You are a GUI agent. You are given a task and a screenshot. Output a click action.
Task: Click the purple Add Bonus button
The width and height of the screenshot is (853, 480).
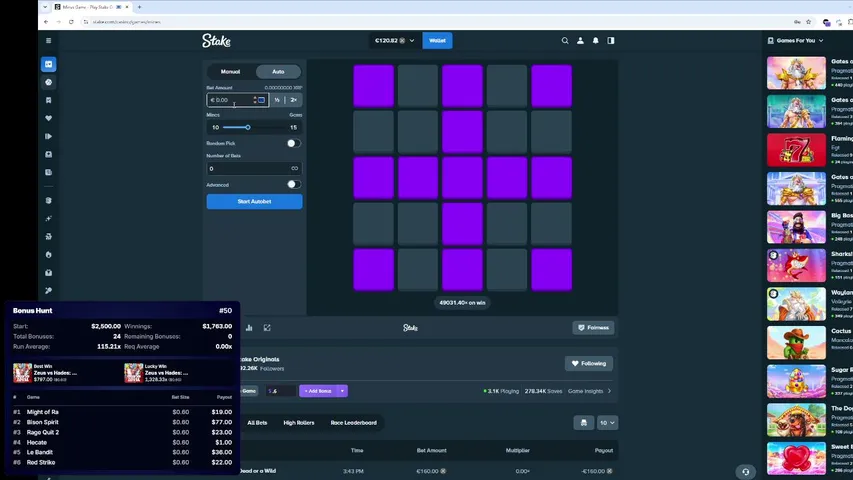[318, 391]
